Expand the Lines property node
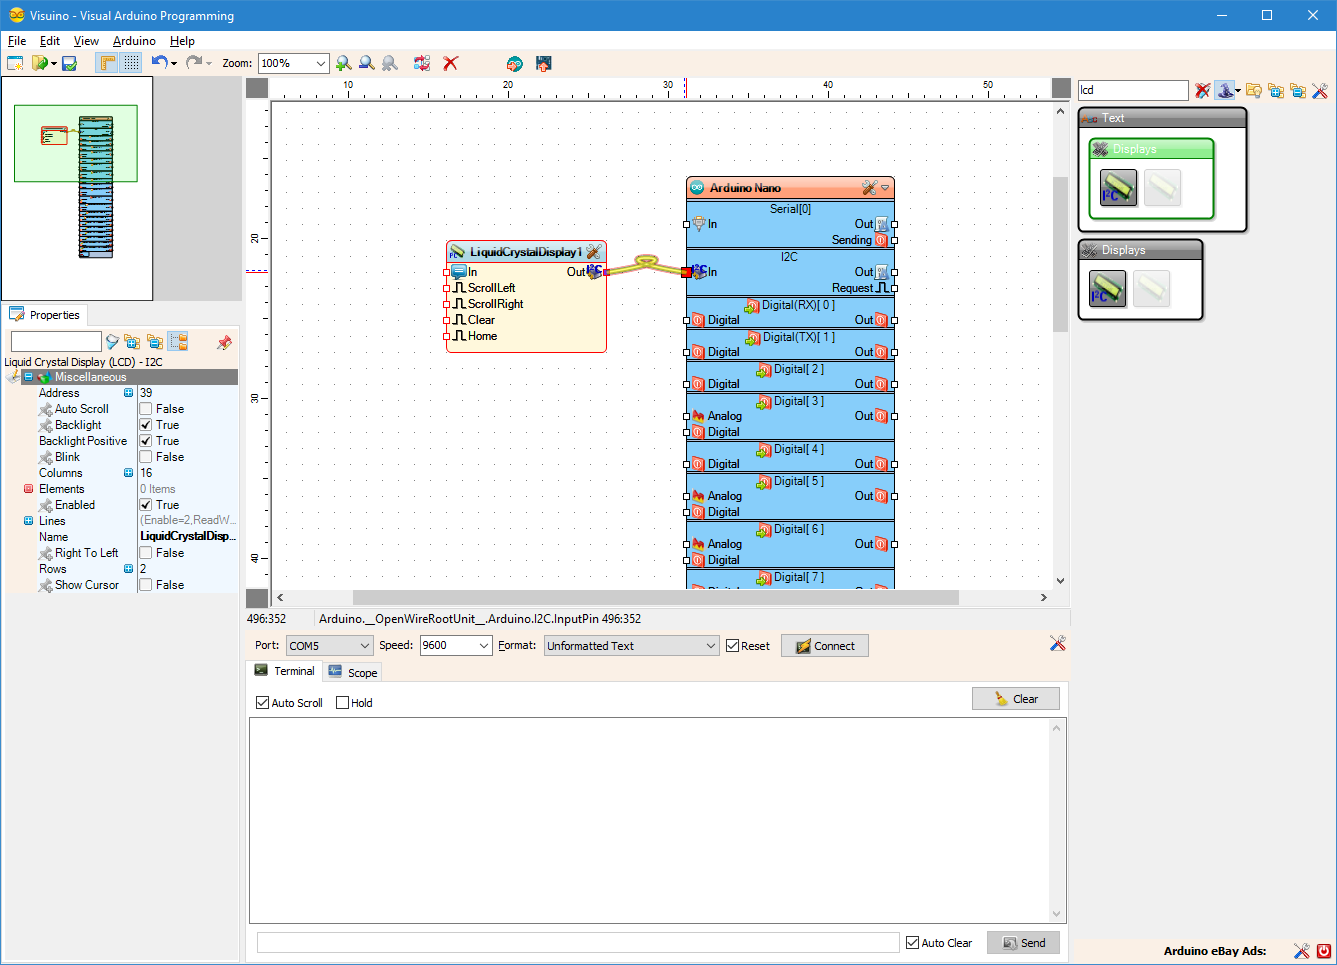 pyautogui.click(x=28, y=521)
